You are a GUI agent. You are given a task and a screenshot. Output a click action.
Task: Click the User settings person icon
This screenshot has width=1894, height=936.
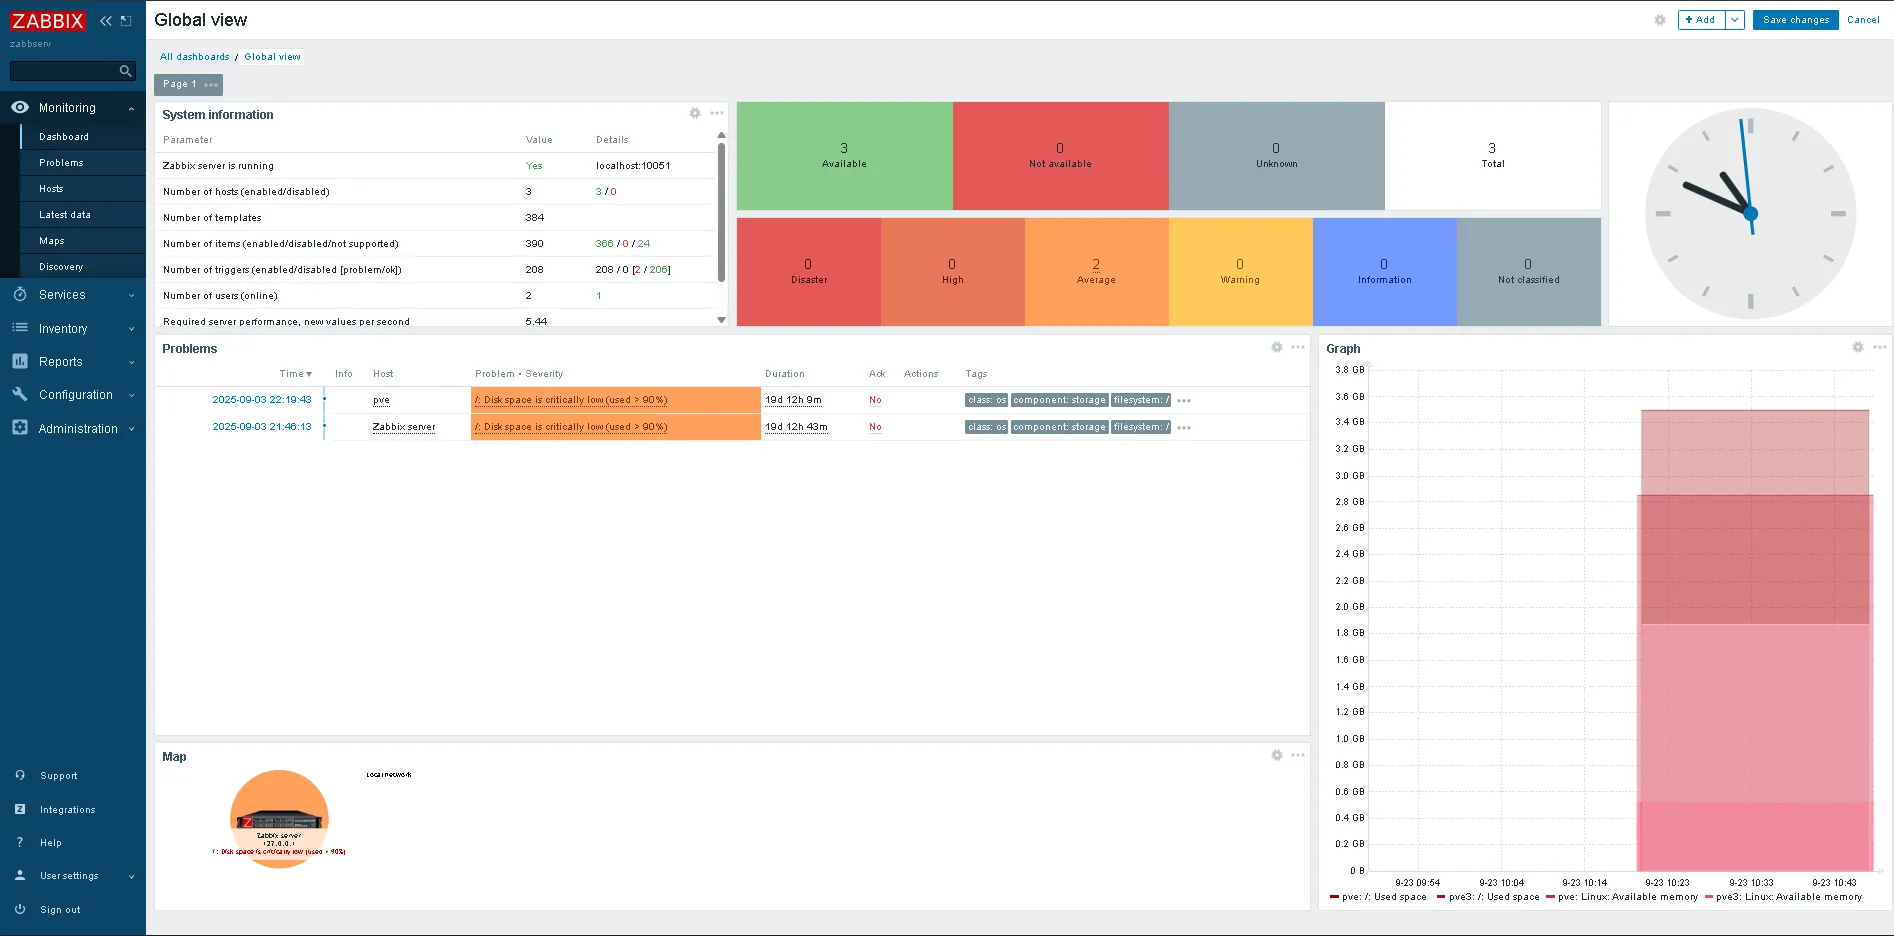[x=20, y=875]
